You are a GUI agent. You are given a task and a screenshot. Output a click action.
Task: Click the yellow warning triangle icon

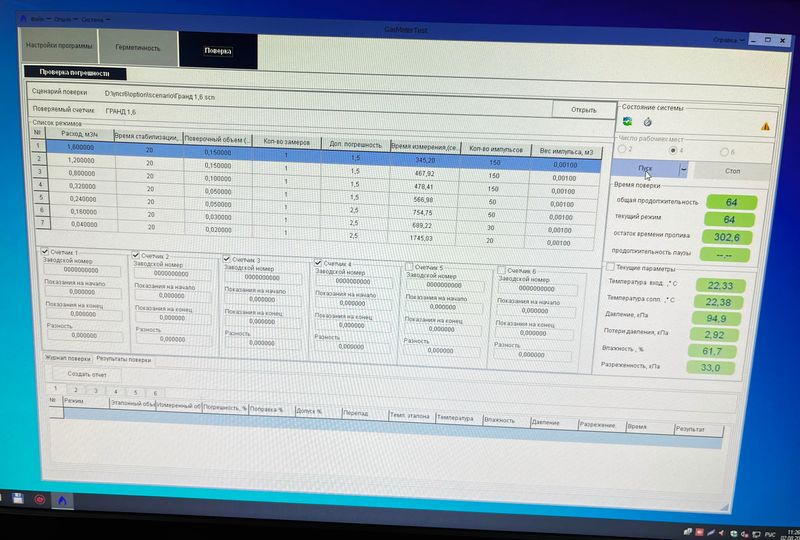766,127
